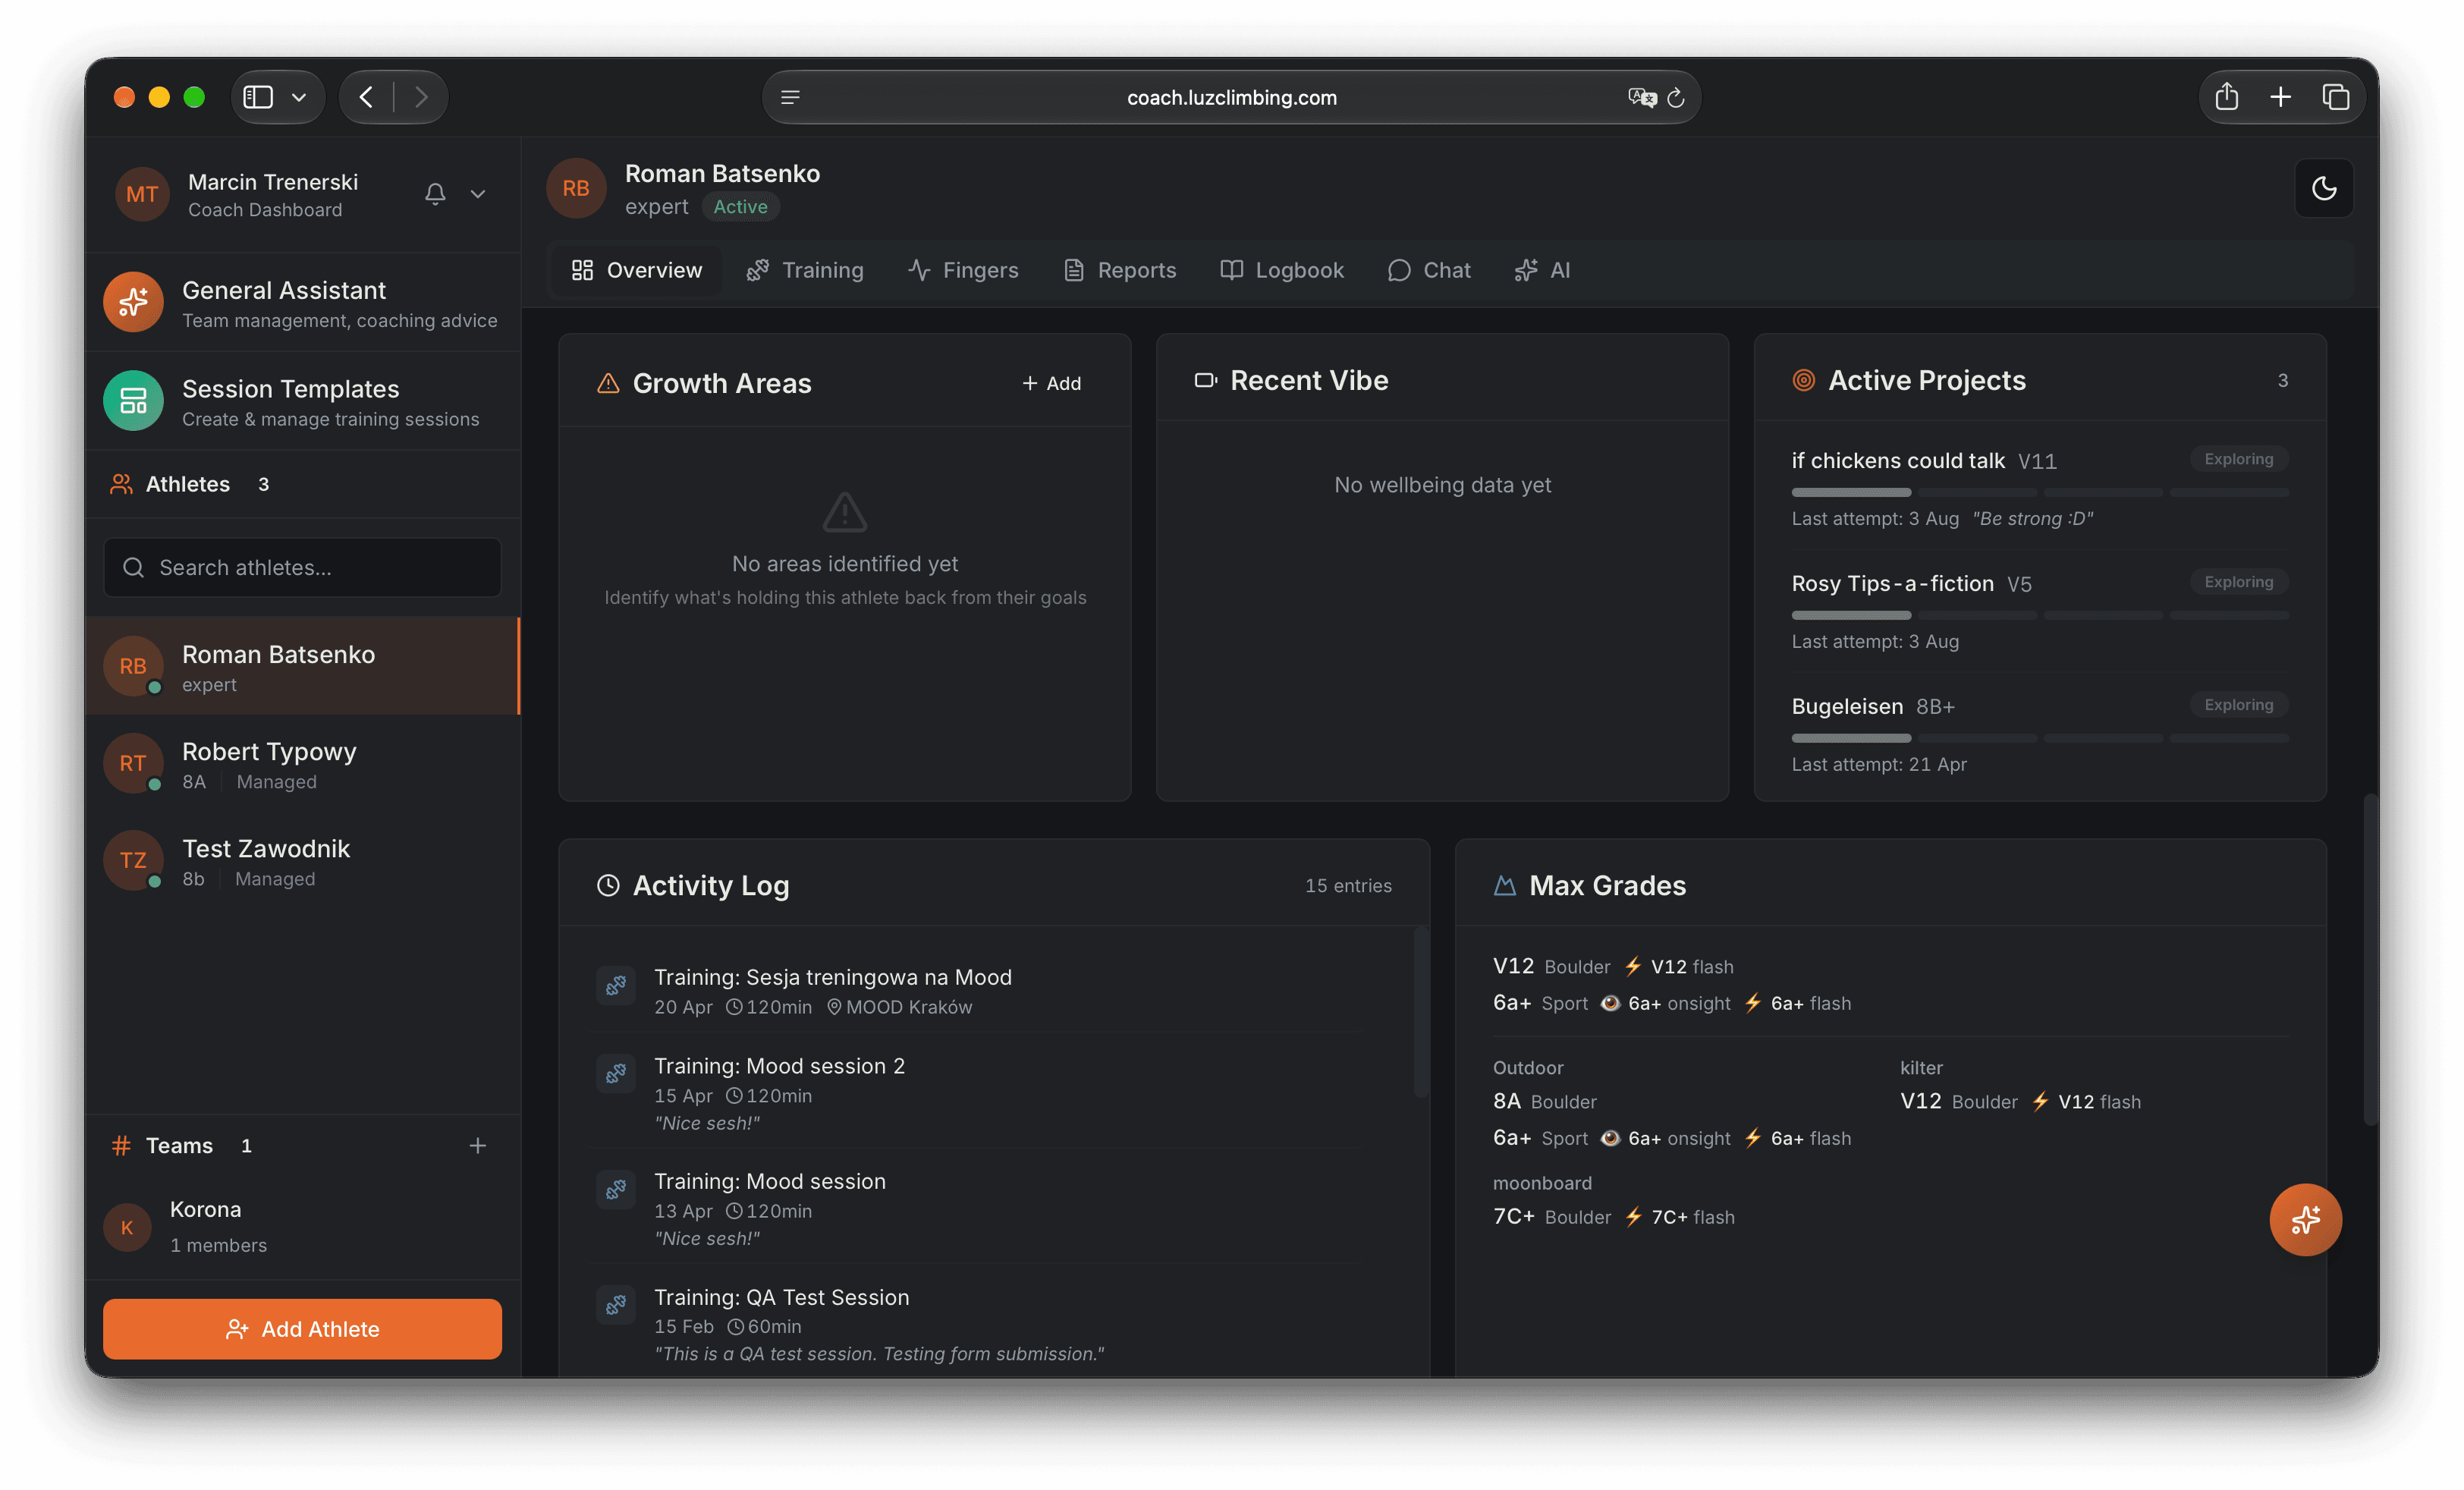Add a new team with plus icon

(478, 1146)
